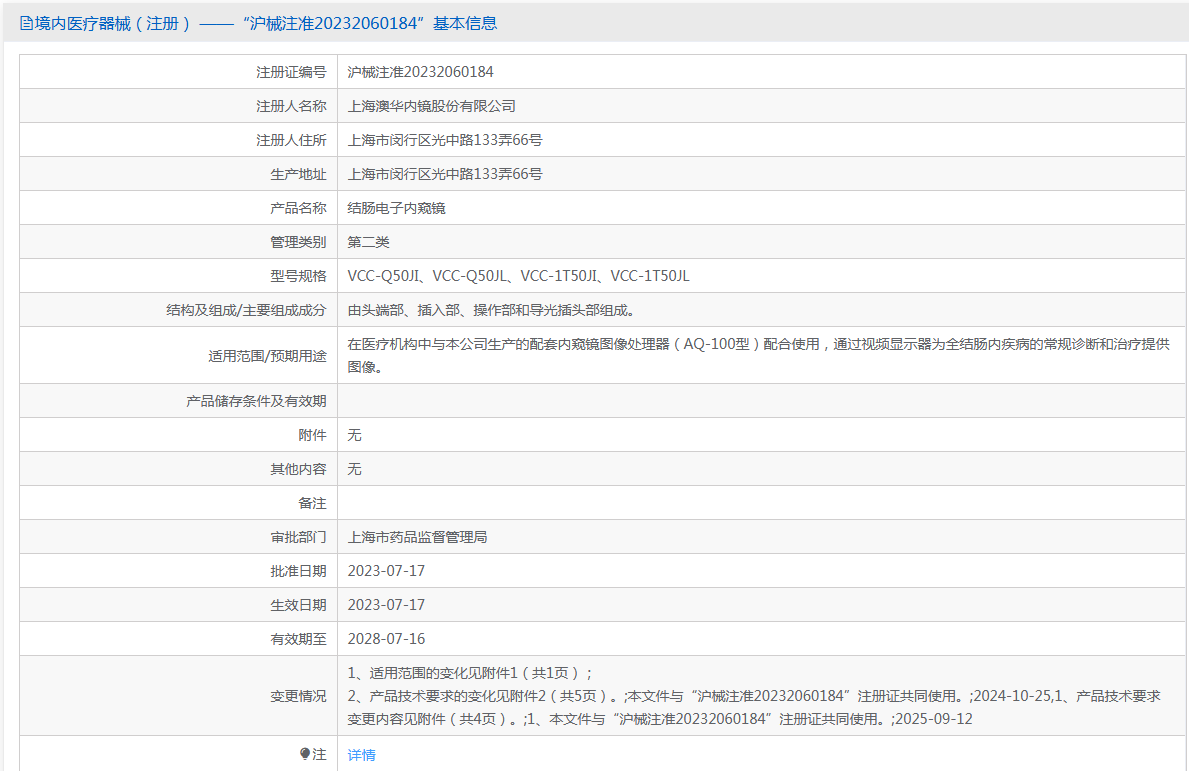The width and height of the screenshot is (1189, 771).
Task: Click the 管理类别 value 第二类
Action: tap(368, 242)
